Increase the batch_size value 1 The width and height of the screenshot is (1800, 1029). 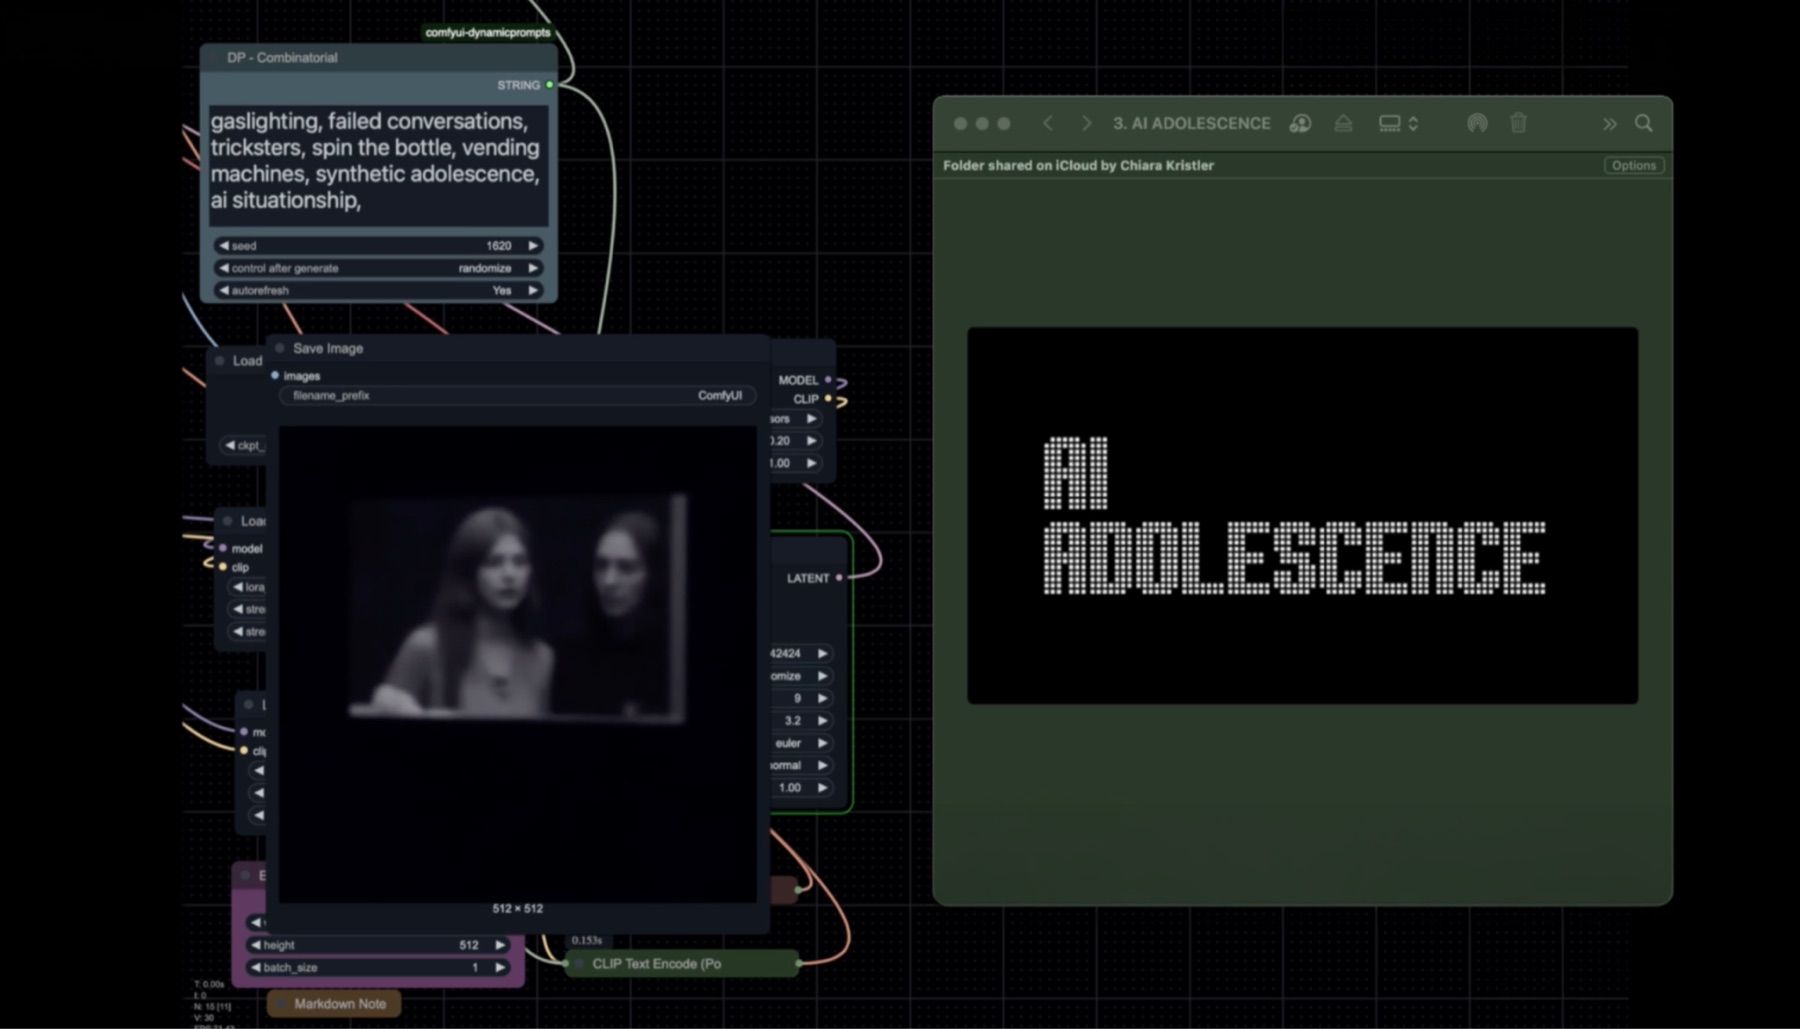pyautogui.click(x=500, y=967)
